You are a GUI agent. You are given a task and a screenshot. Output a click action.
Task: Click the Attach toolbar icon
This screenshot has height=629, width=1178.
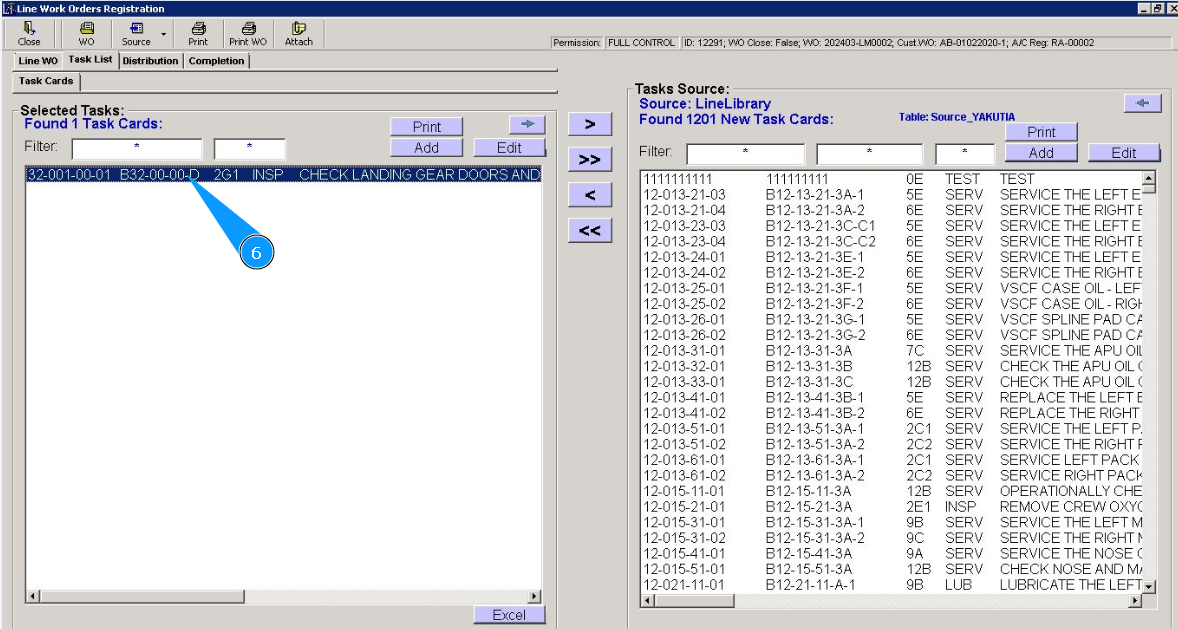coord(298,34)
